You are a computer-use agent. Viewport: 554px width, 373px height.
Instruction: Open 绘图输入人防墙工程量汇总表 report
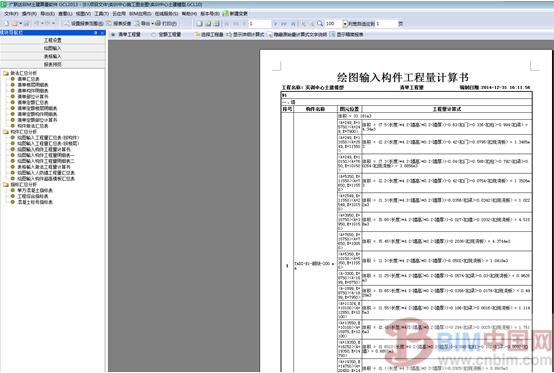click(46, 173)
